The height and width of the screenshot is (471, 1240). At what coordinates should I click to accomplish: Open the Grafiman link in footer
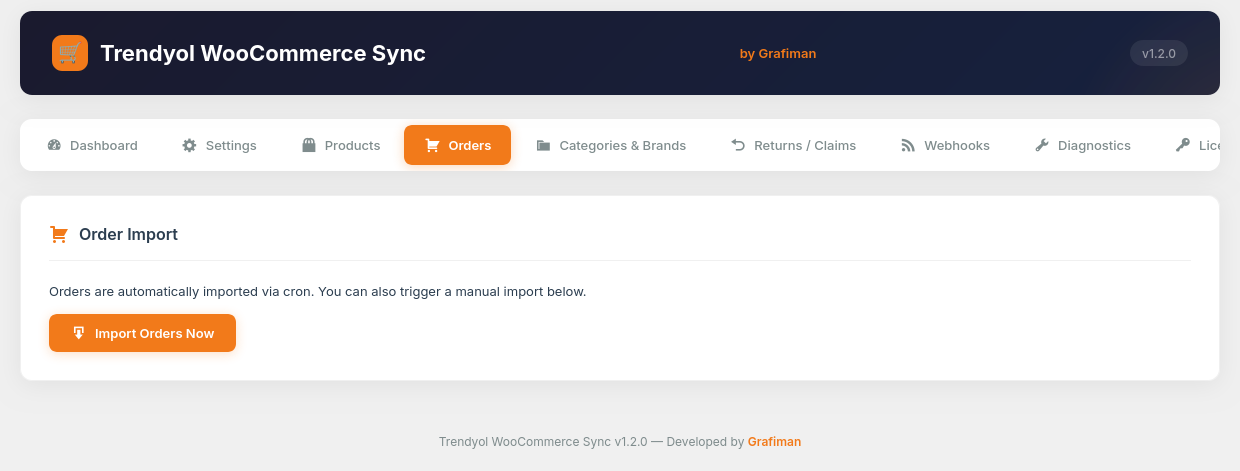point(774,441)
